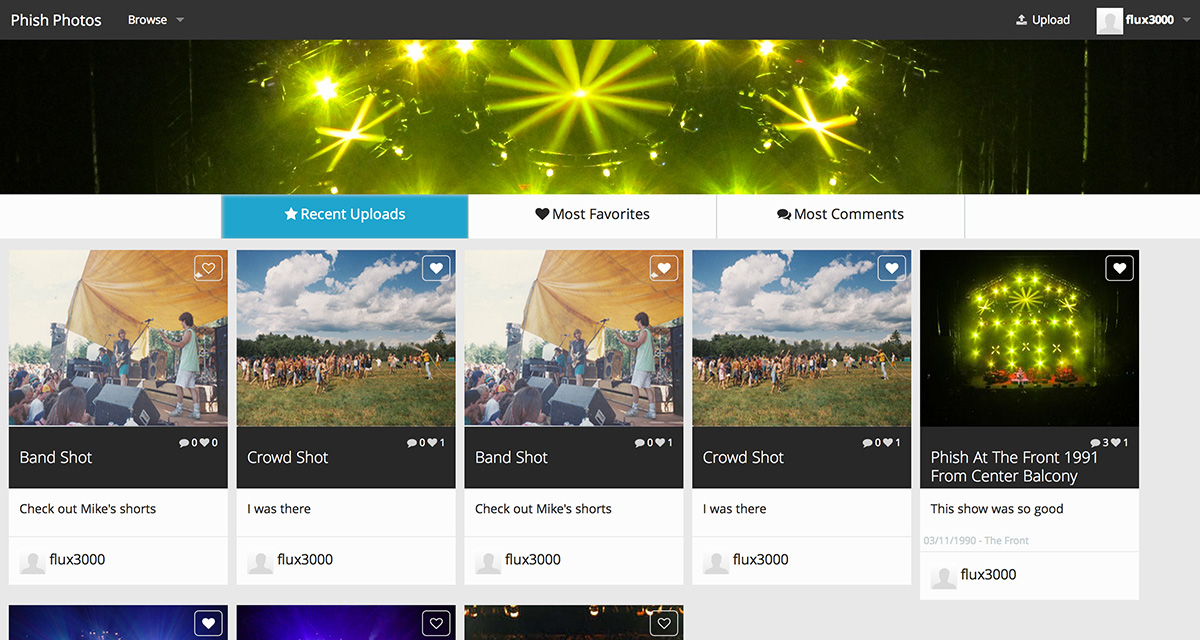Click the profile avatar in the top bar
The image size is (1200, 640).
[x=1109, y=20]
